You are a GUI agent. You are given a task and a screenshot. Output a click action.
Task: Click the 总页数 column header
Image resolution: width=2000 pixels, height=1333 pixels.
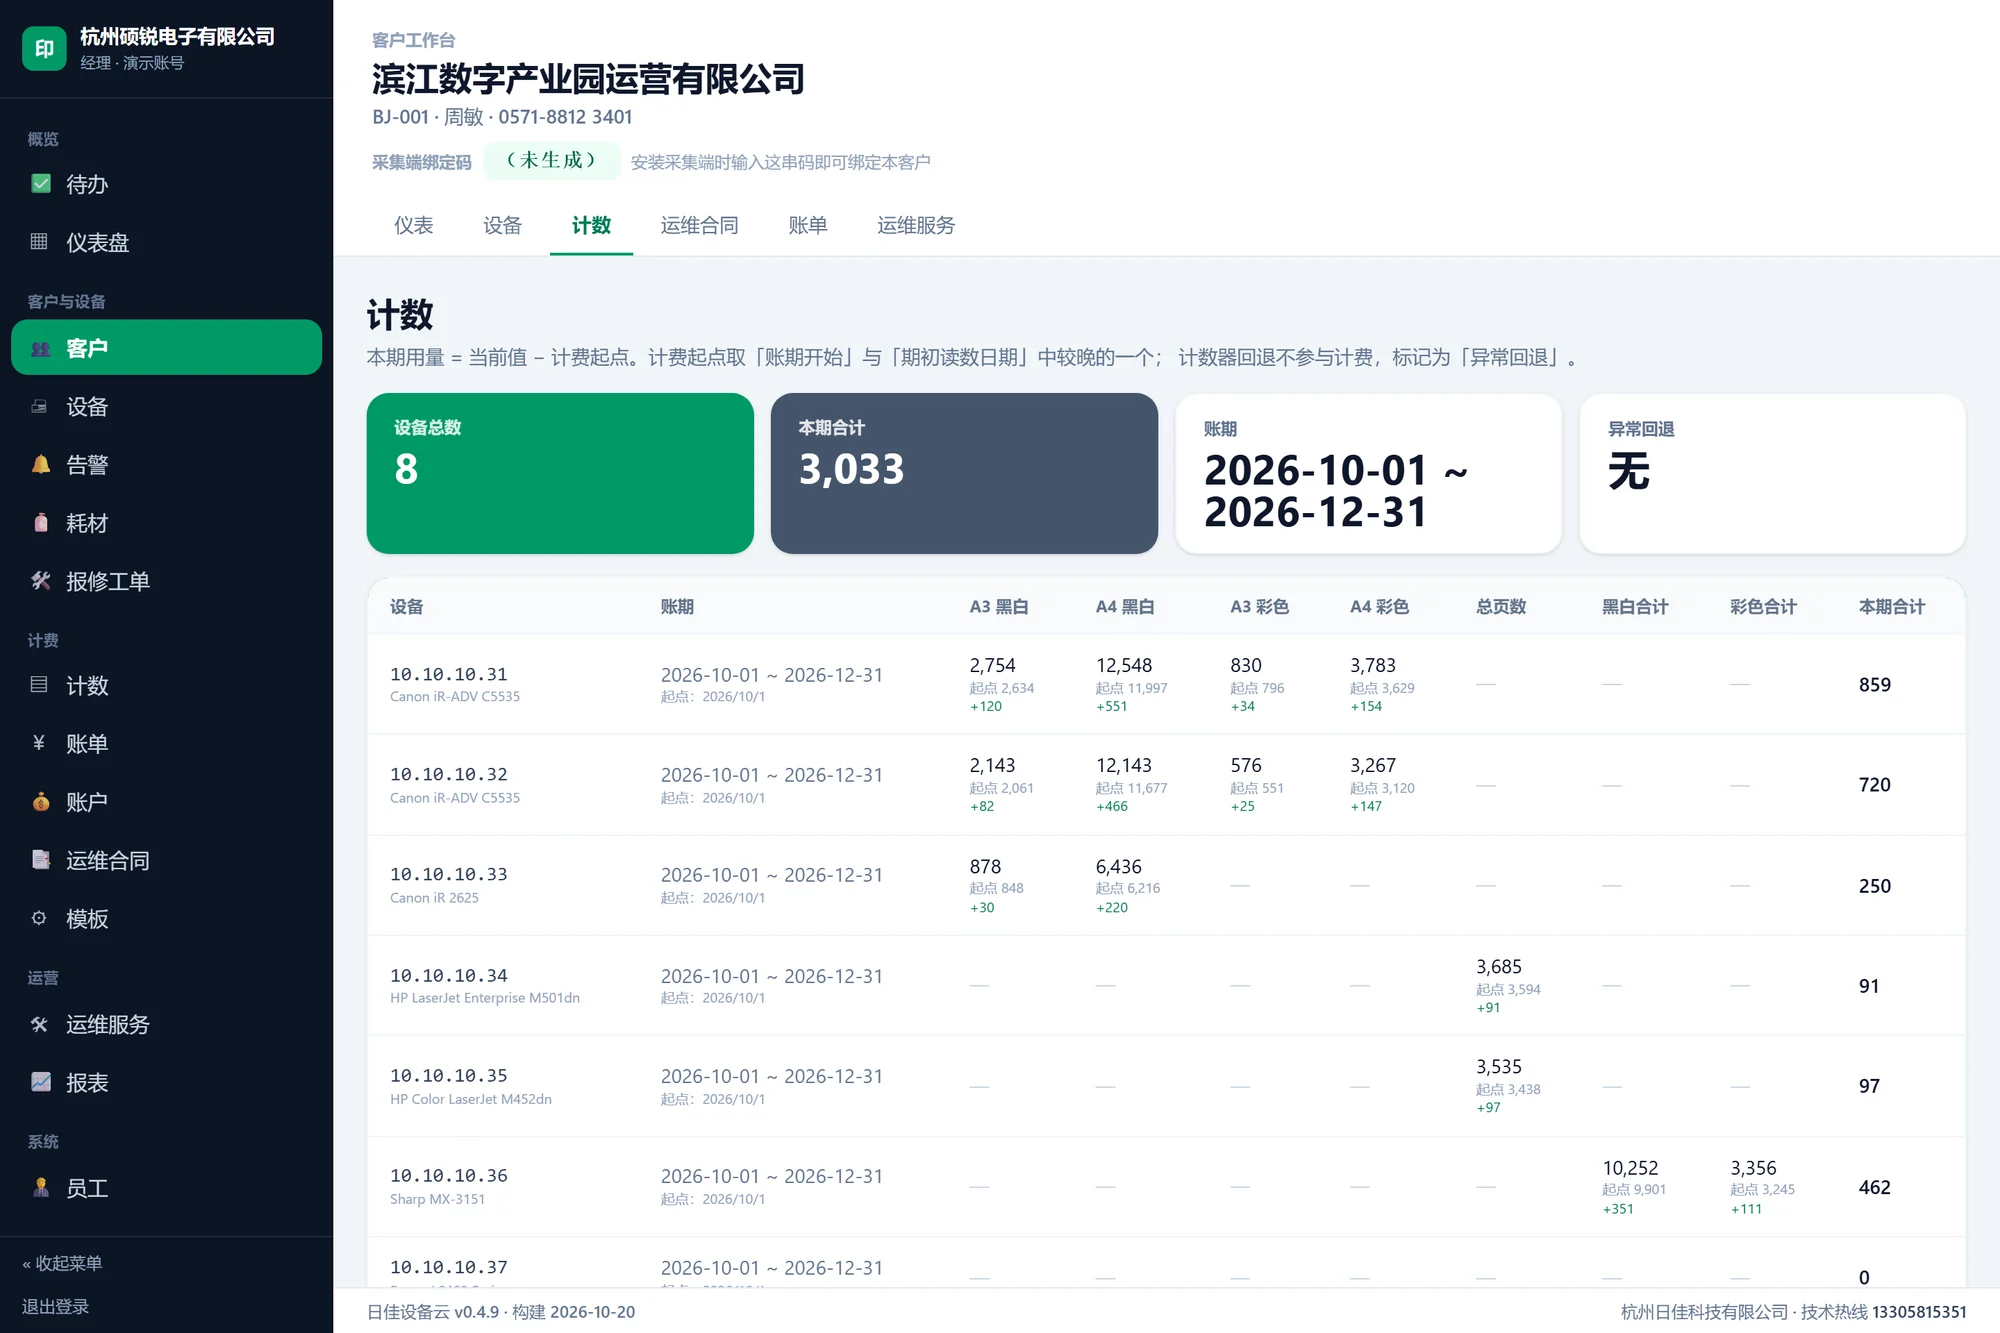pyautogui.click(x=1501, y=607)
